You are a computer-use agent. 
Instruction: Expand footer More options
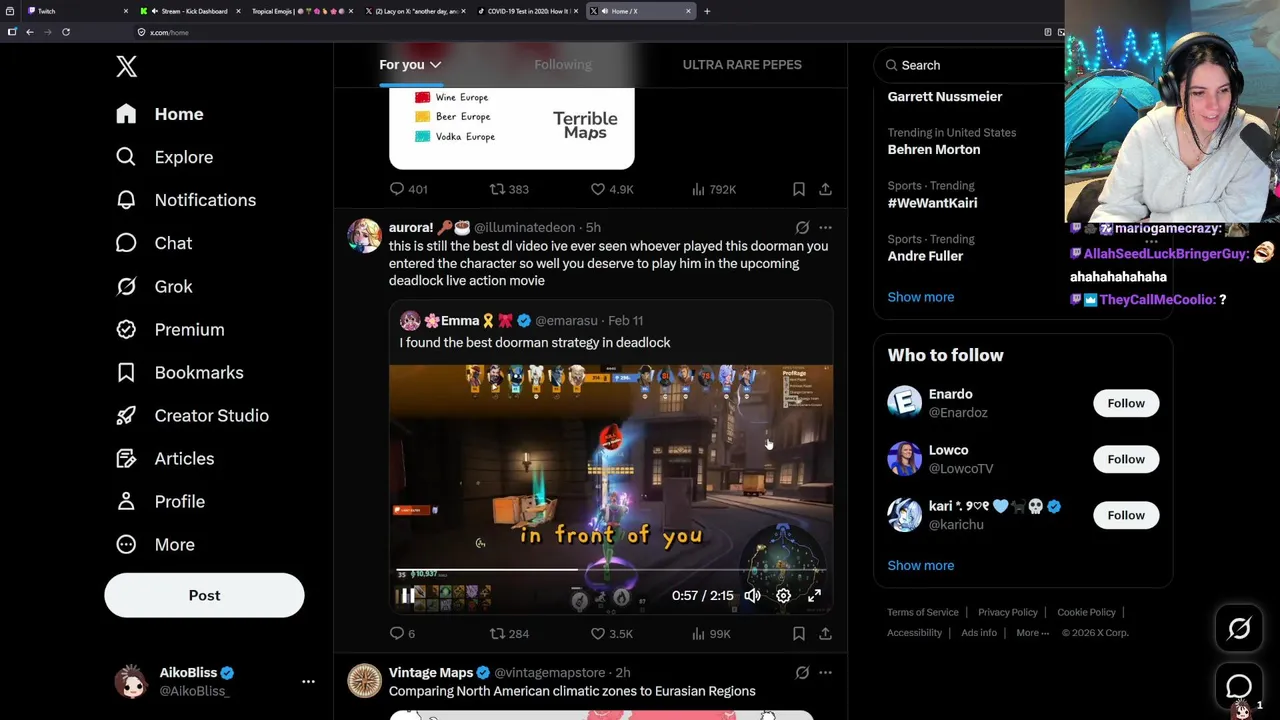pyautogui.click(x=1033, y=633)
